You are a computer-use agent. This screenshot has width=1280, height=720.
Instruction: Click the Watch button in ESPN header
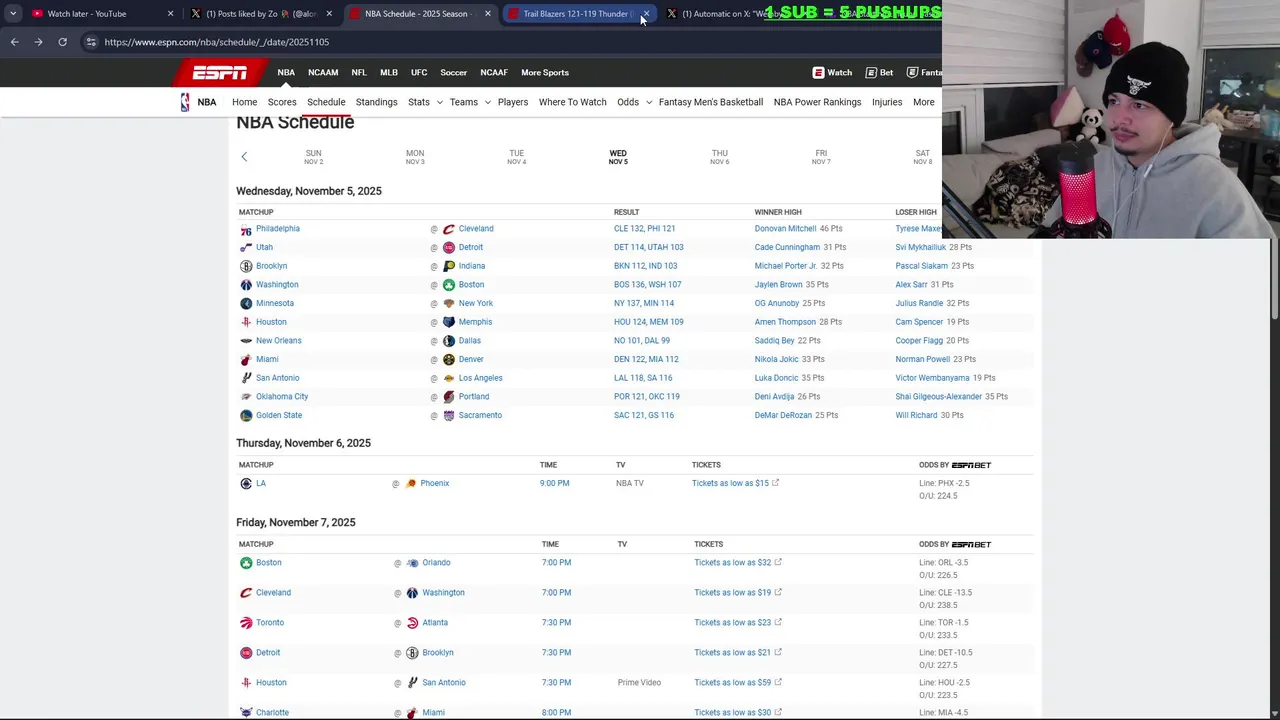[x=832, y=72]
